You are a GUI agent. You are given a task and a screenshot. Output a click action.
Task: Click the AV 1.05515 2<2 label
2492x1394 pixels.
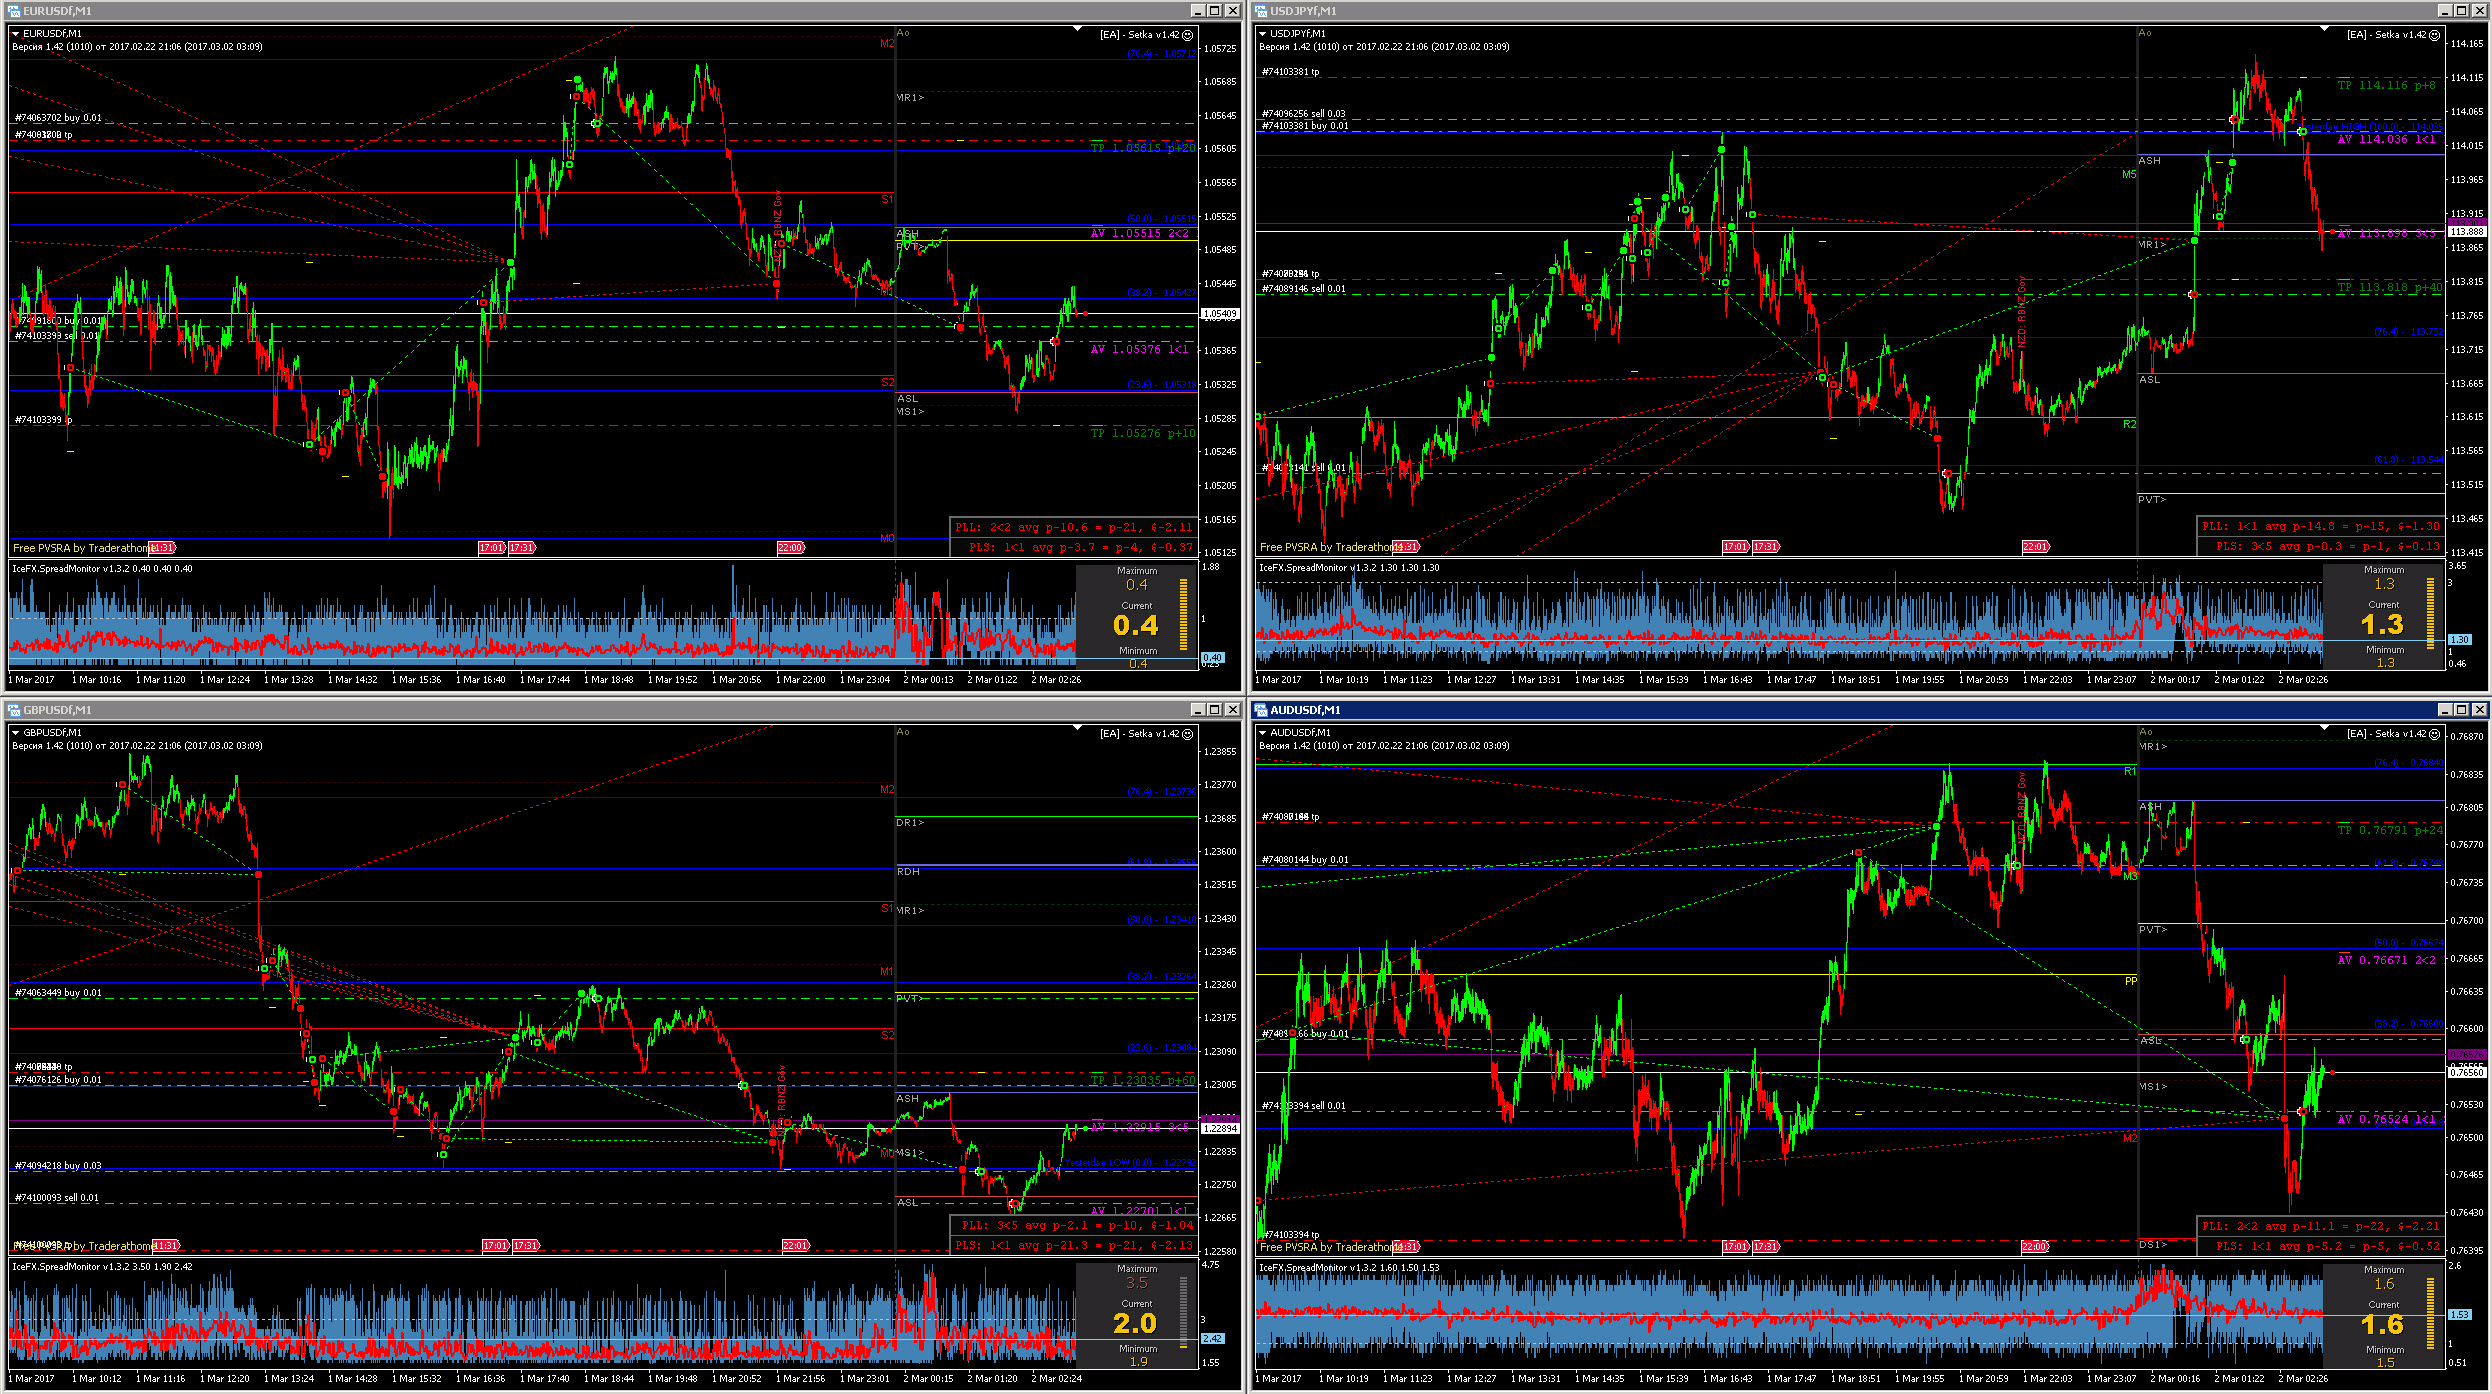pos(1139,234)
